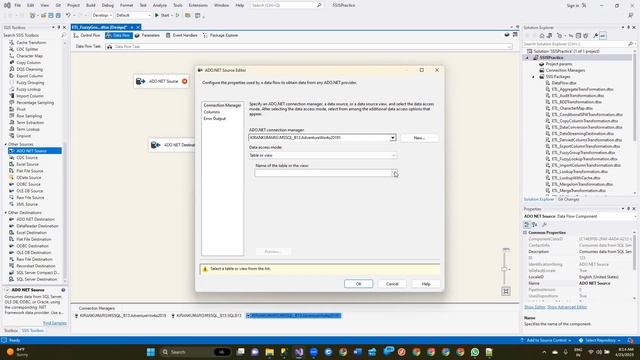Open Show Advanced Editor link
This screenshot has height=360, width=640.
pyautogui.click(x=567, y=307)
